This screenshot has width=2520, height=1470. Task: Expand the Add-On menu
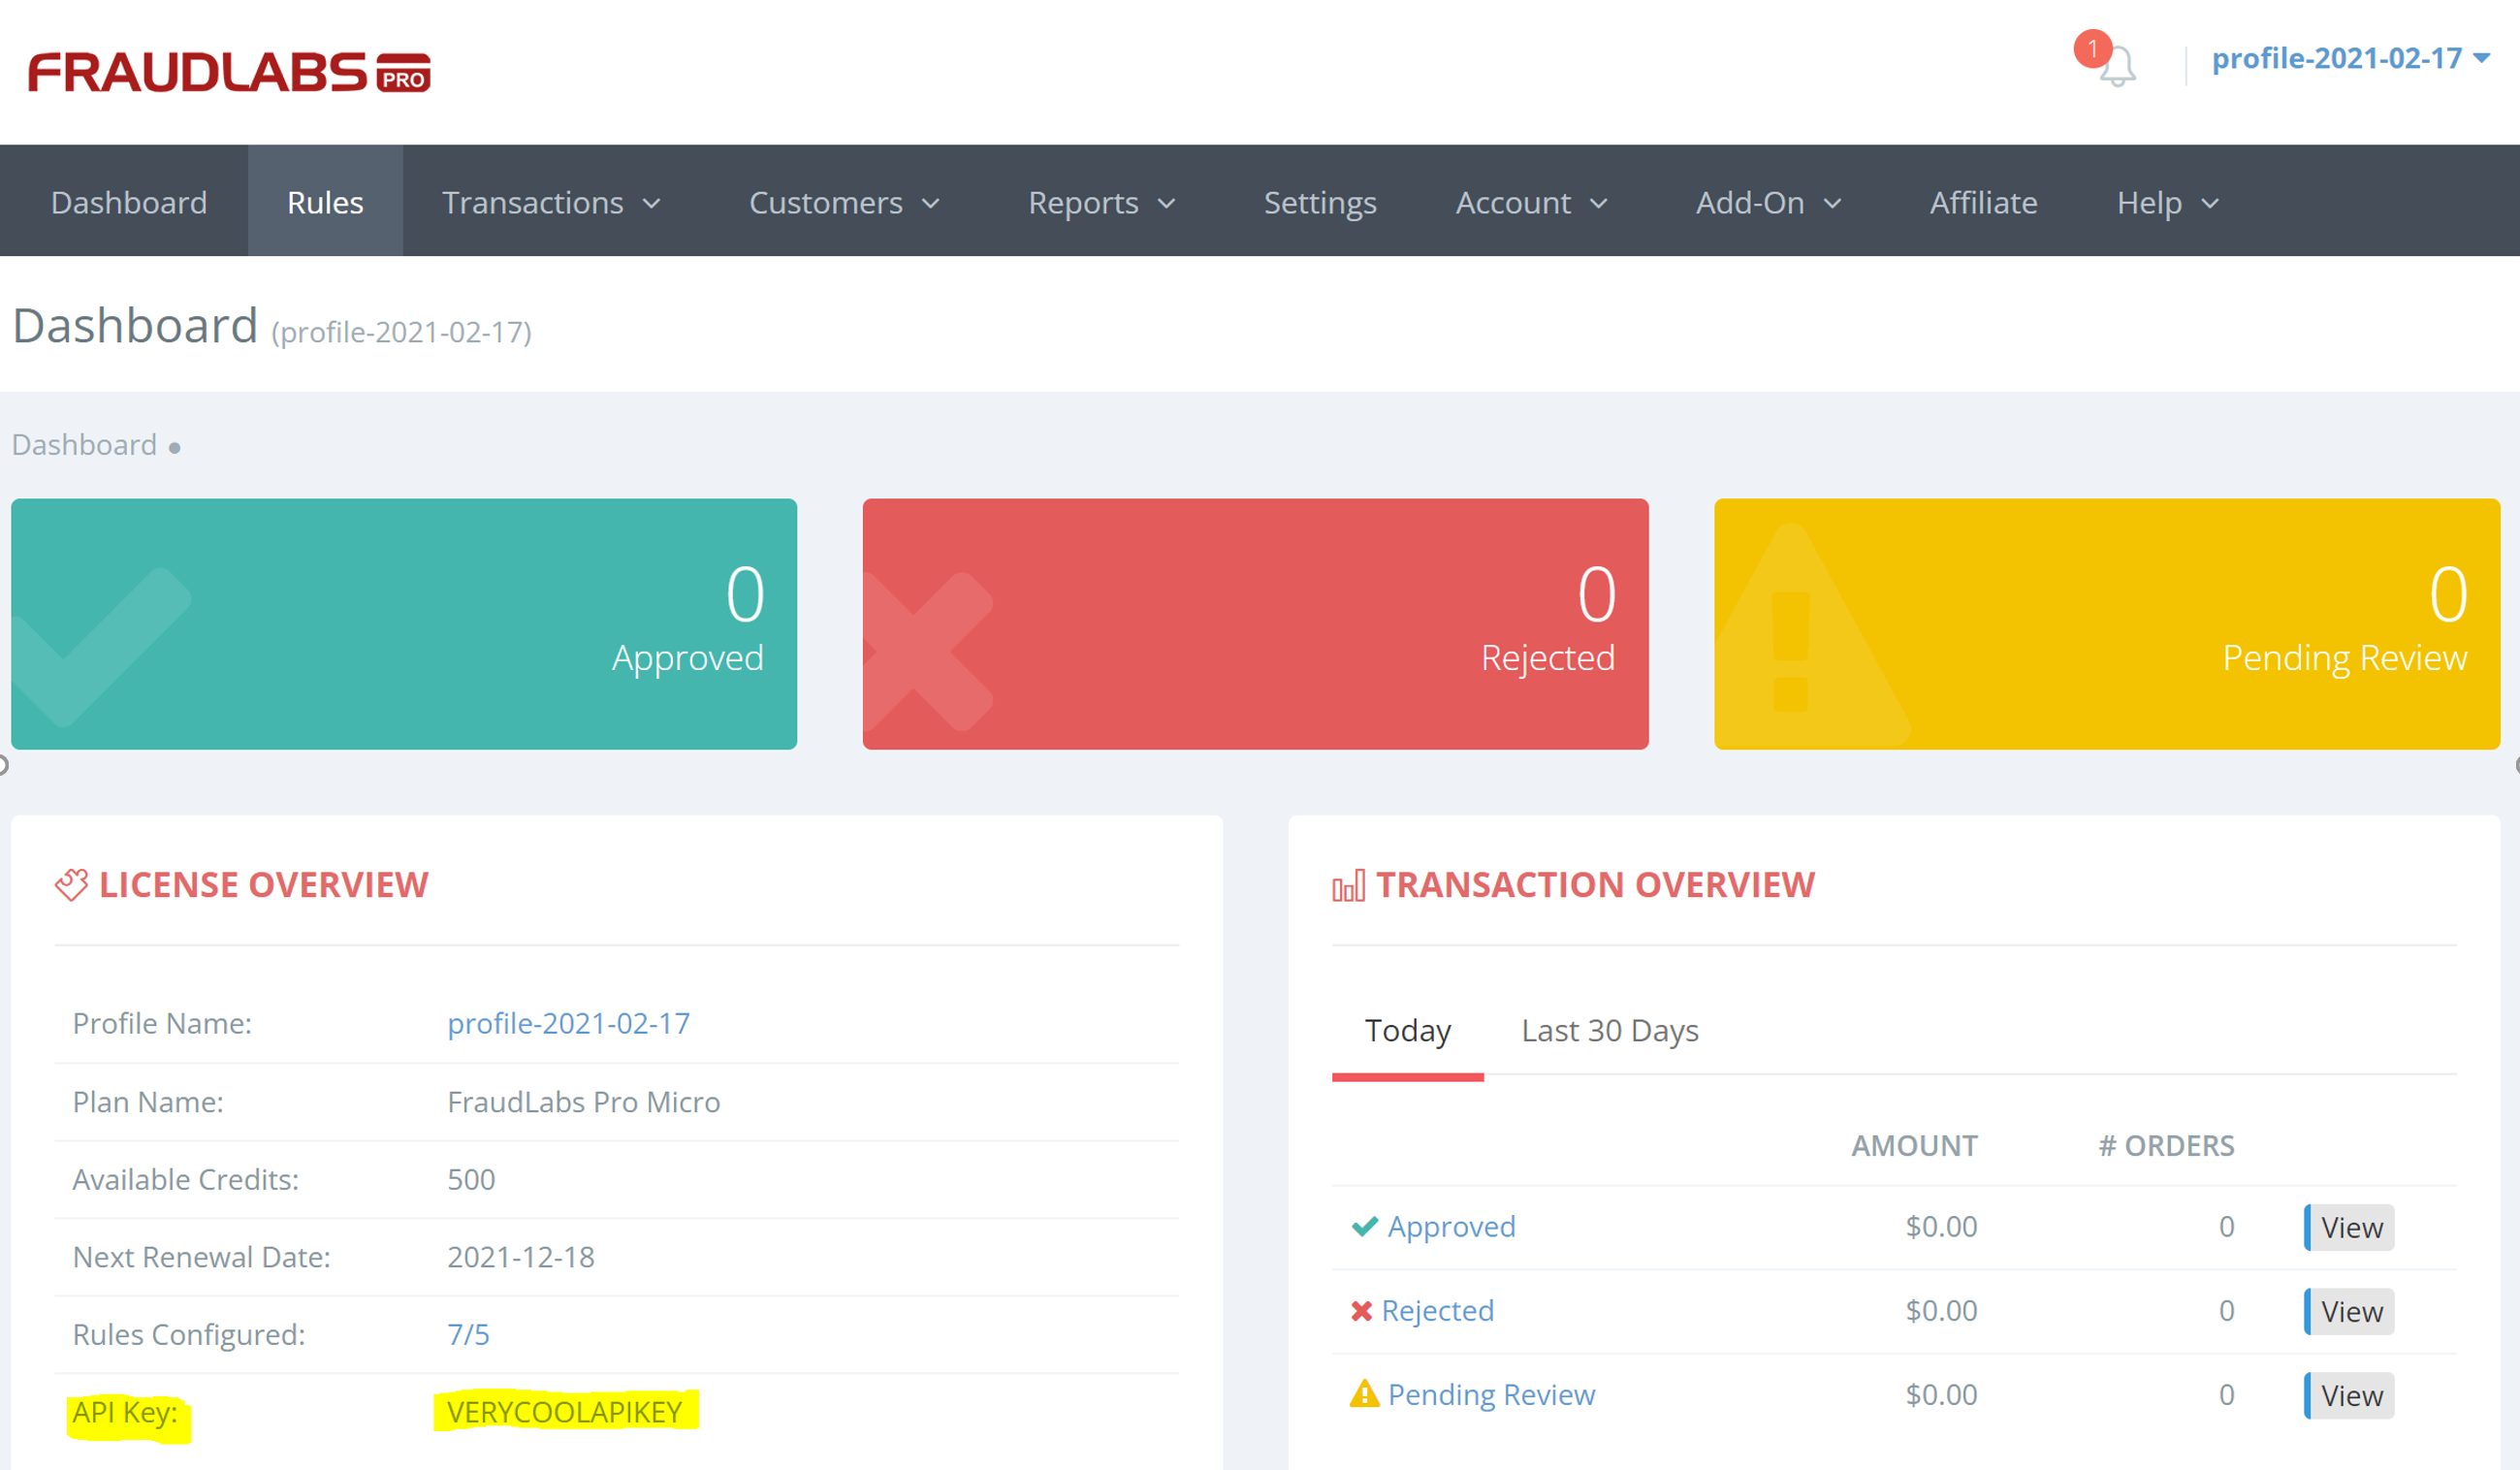tap(1769, 202)
